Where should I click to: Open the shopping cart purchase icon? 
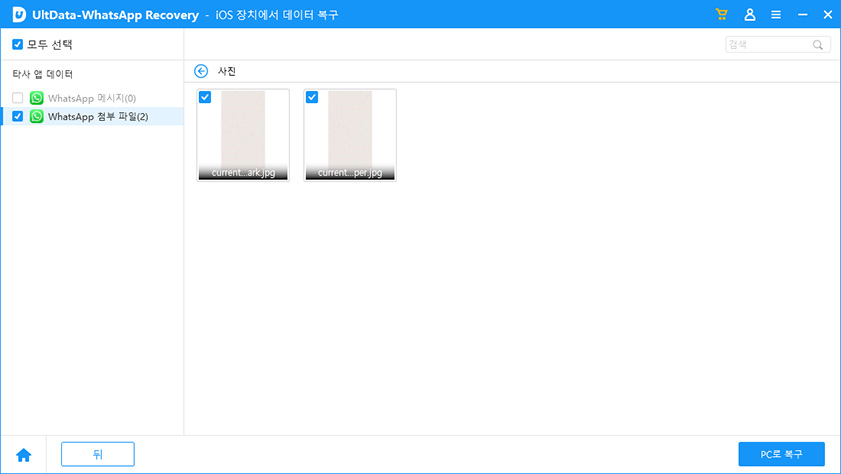[x=722, y=15]
